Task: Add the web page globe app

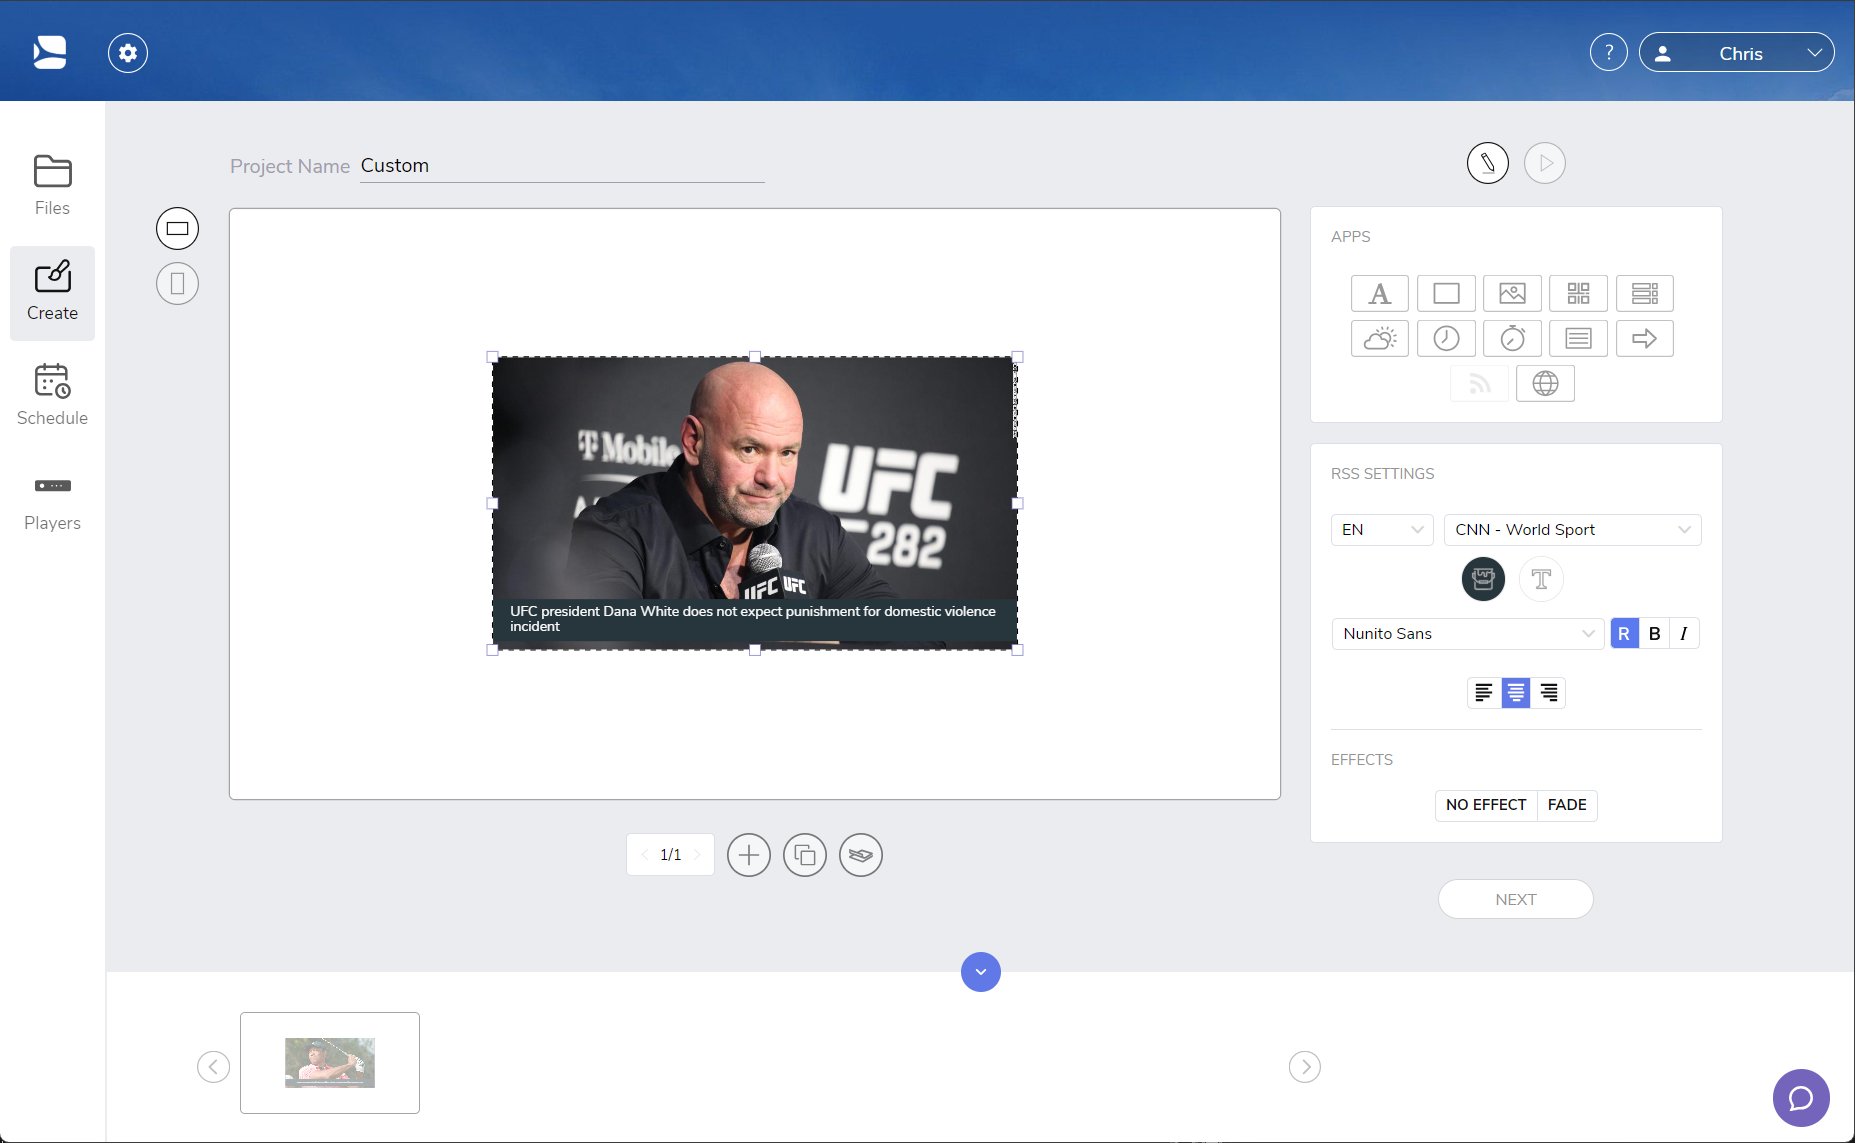Action: [1545, 384]
